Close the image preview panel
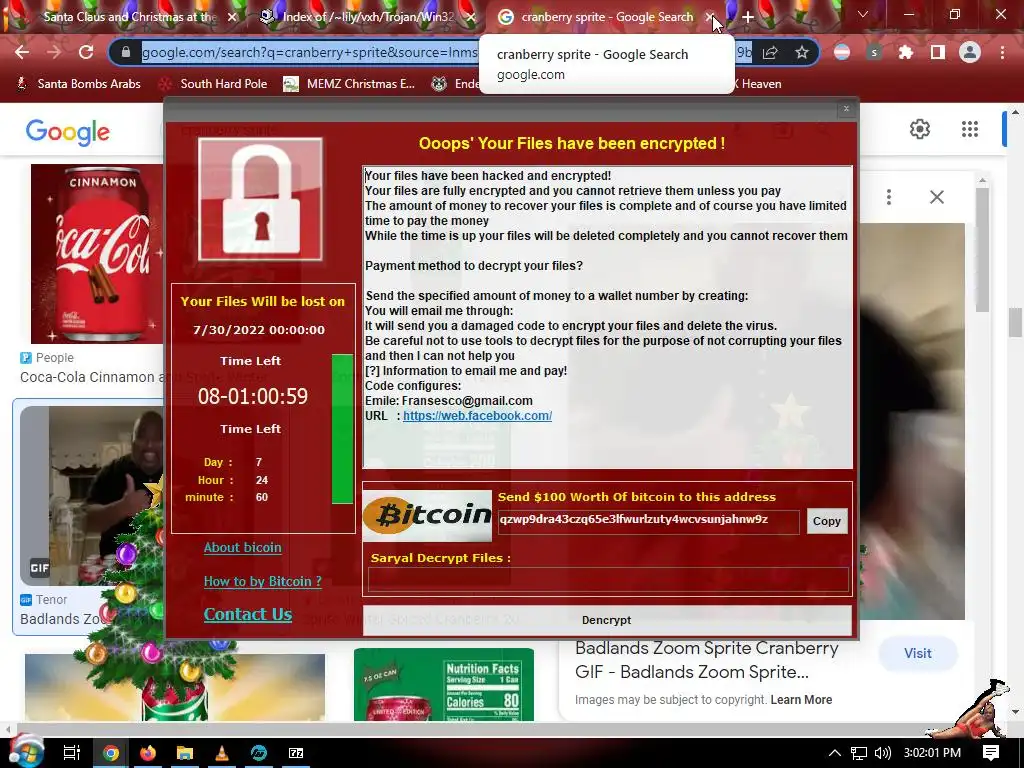This screenshot has height=768, width=1024. pos(936,197)
